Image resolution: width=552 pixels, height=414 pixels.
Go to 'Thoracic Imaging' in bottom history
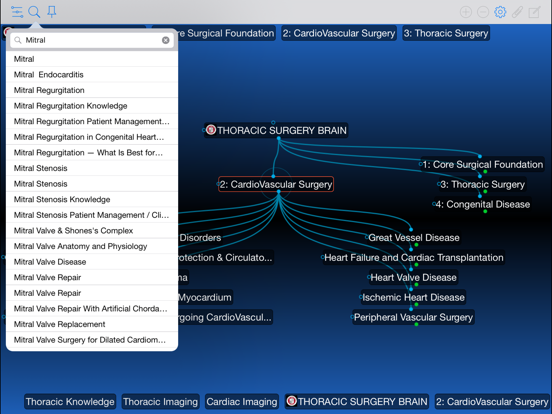pyautogui.click(x=161, y=402)
